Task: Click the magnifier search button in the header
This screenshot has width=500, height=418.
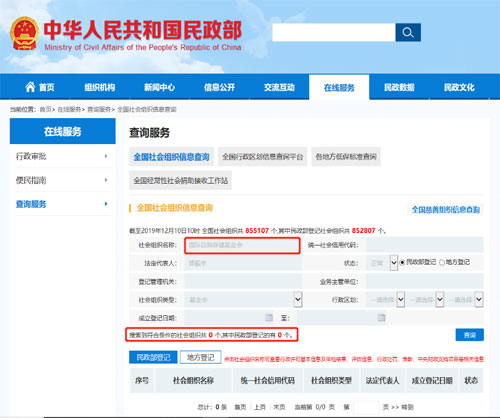Action: coord(408,32)
